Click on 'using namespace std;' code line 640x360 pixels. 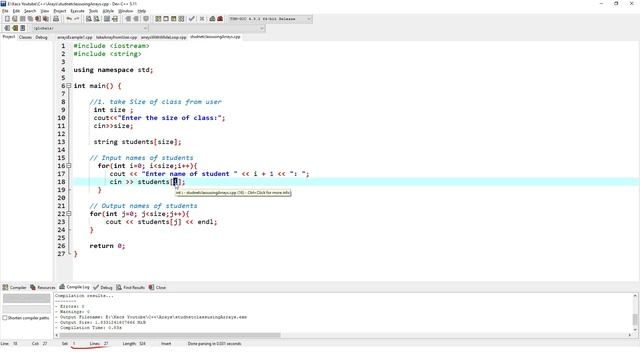[113, 70]
